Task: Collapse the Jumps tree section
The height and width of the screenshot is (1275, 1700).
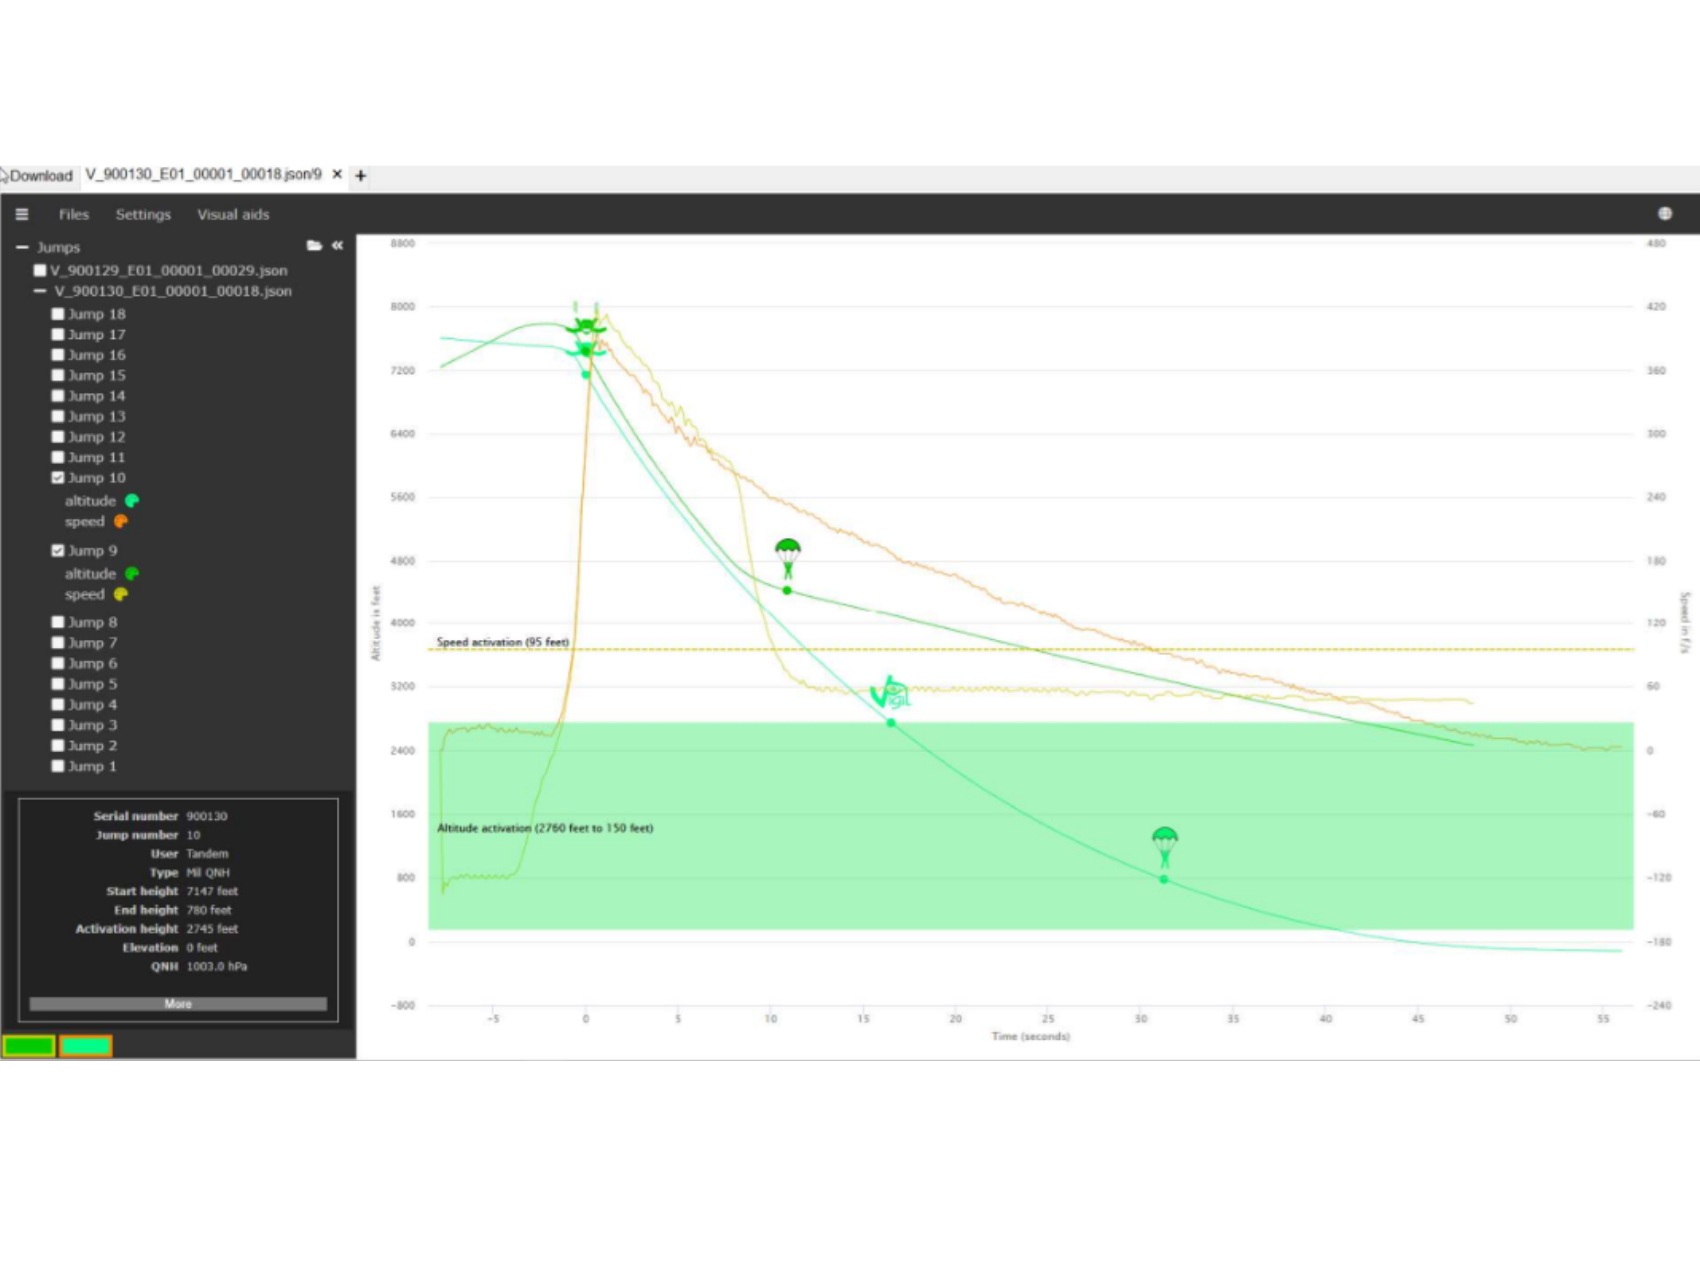Action: pos(22,247)
